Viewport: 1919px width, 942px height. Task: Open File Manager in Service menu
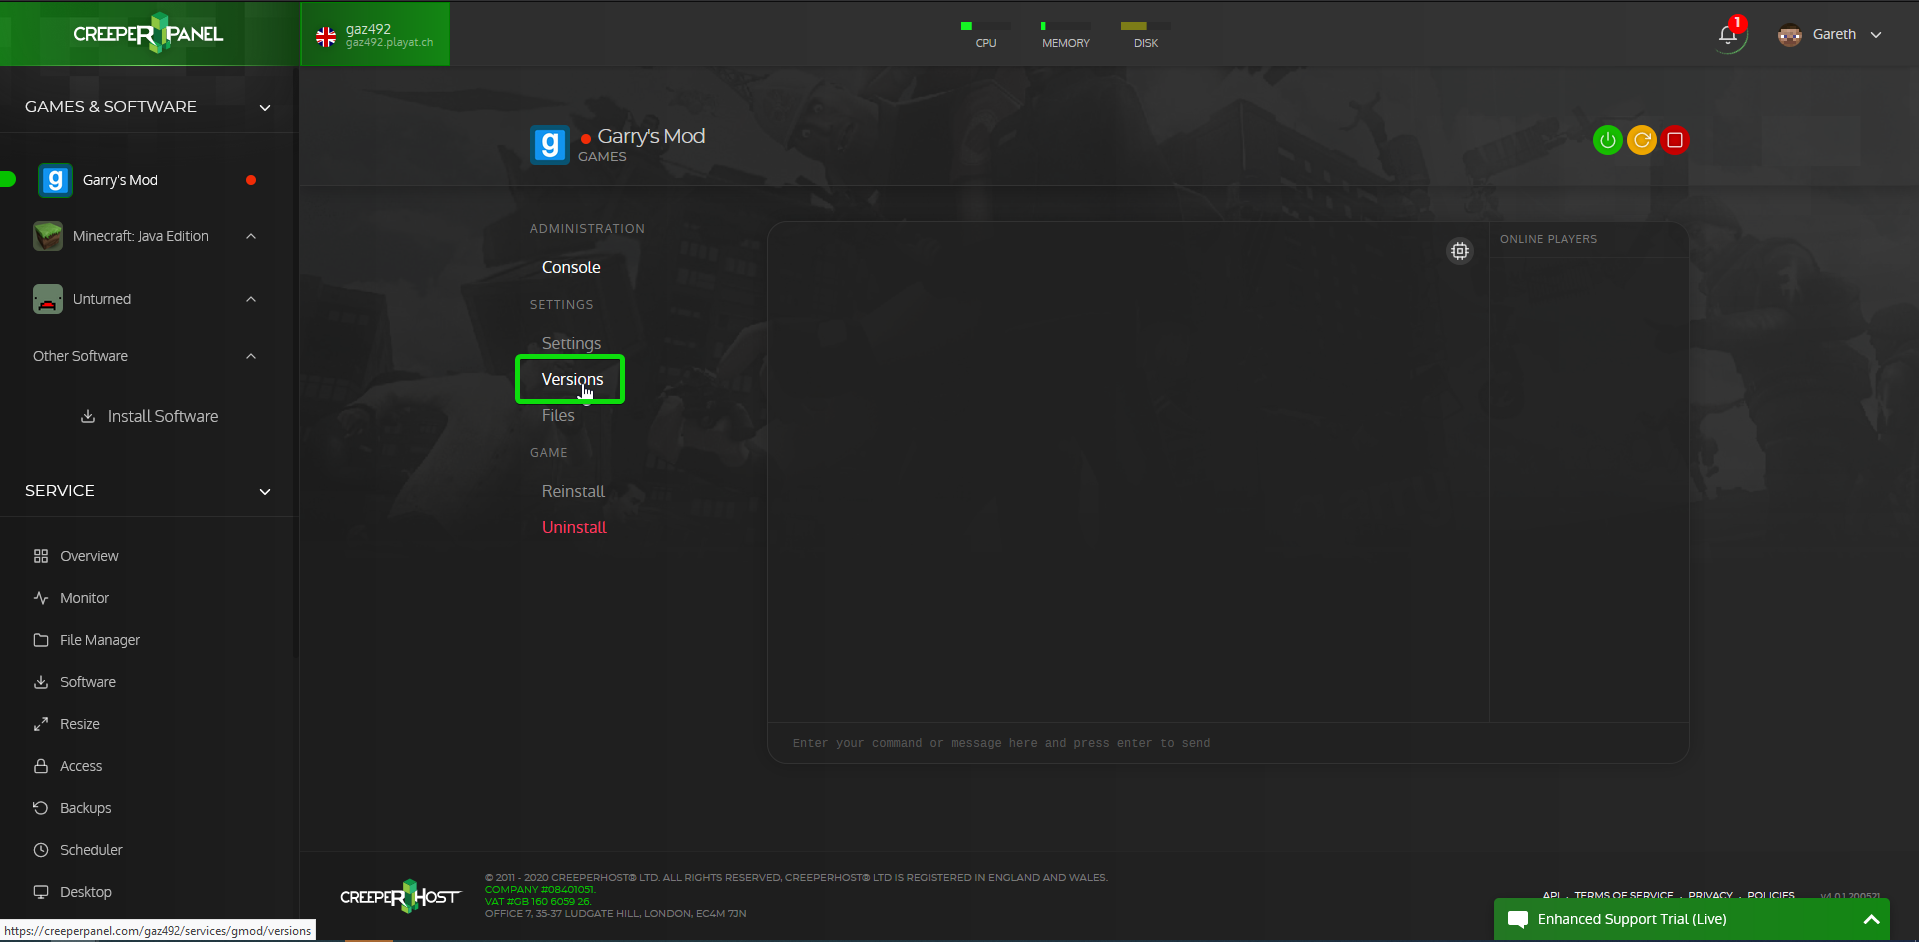(x=100, y=640)
